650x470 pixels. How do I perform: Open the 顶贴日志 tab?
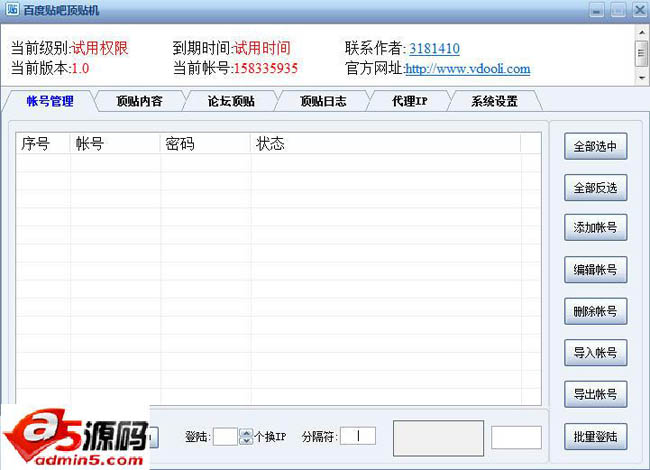point(323,101)
